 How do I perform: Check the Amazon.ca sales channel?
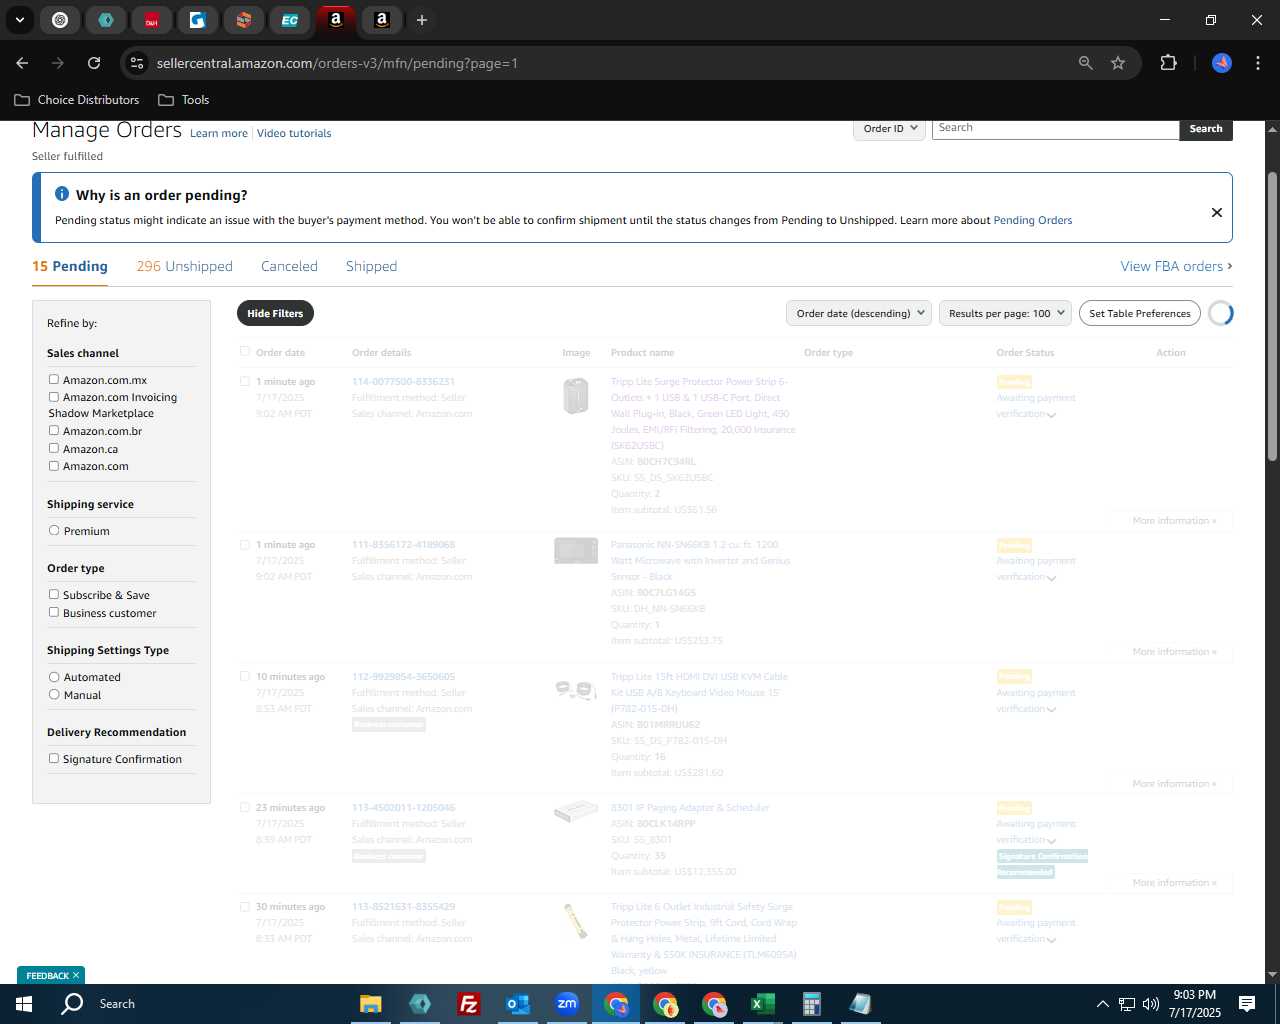pyautogui.click(x=54, y=448)
